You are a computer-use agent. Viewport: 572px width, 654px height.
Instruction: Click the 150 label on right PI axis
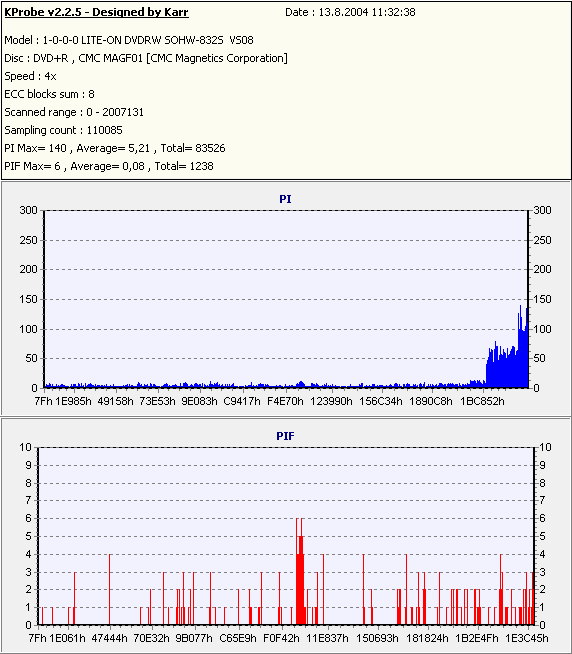[542, 299]
